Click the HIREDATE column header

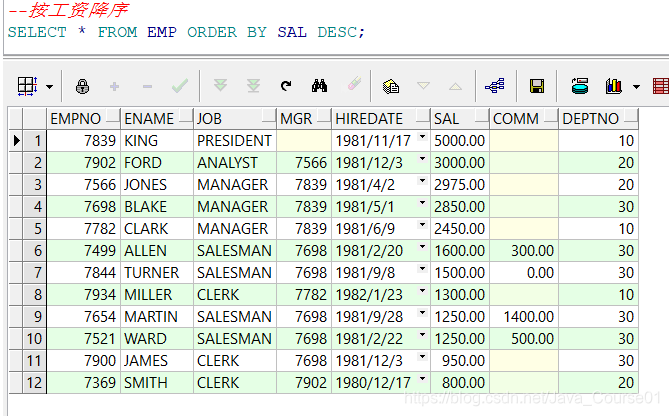click(x=381, y=119)
